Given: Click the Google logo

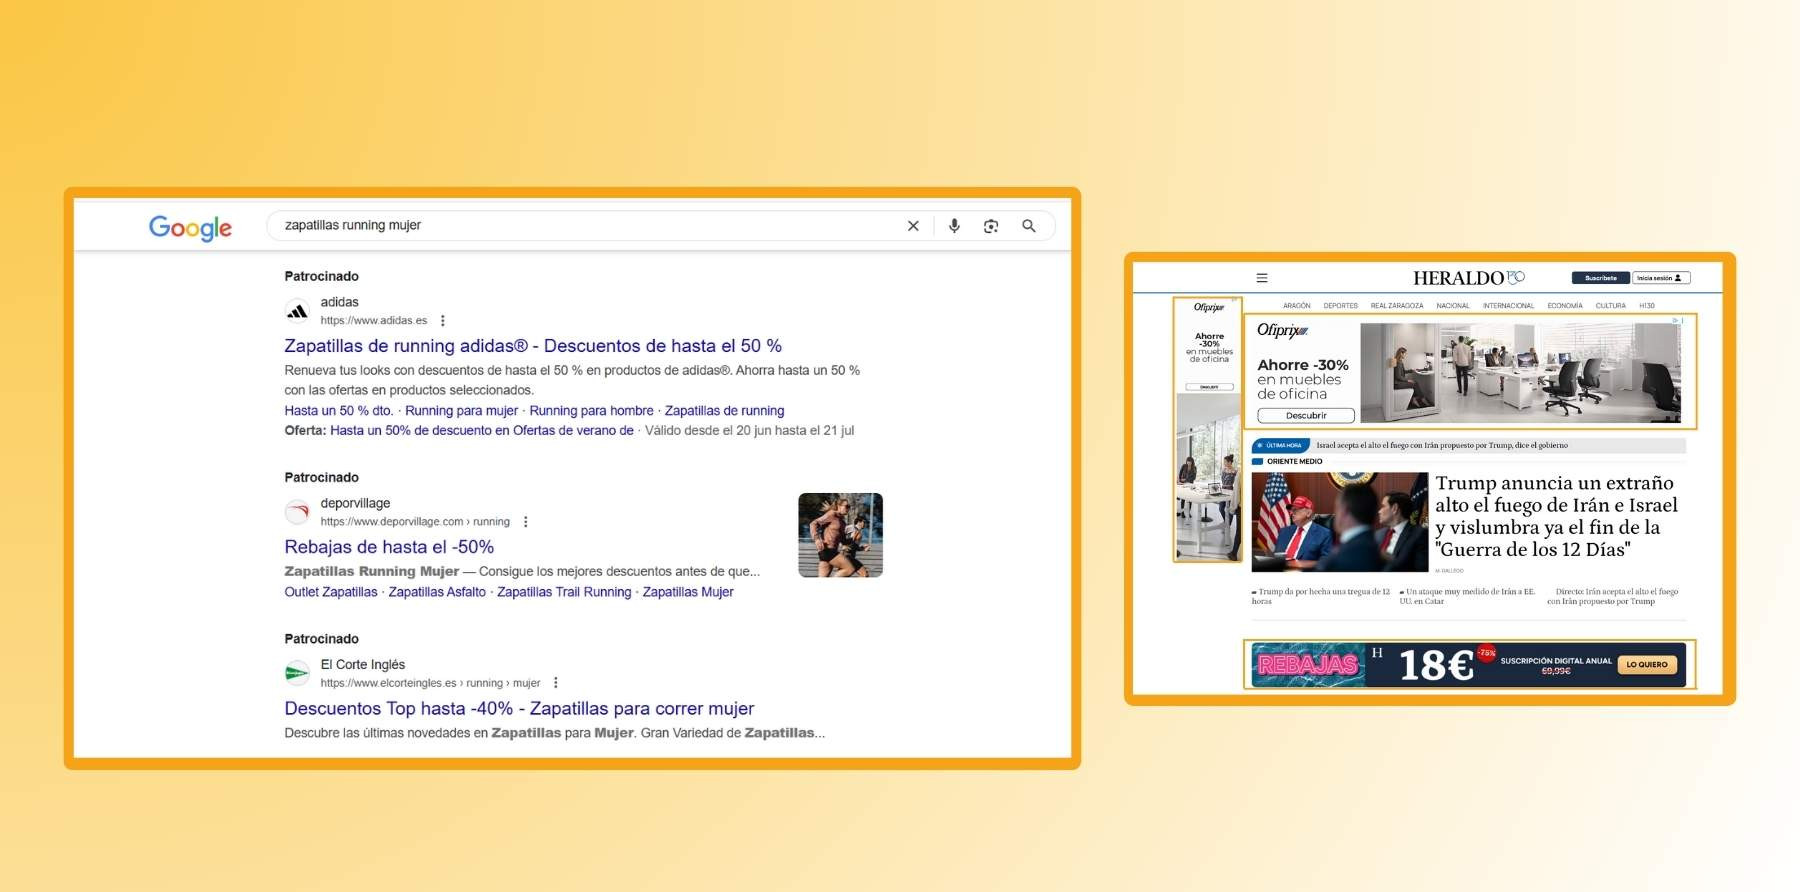Looking at the screenshot, I should [x=190, y=228].
